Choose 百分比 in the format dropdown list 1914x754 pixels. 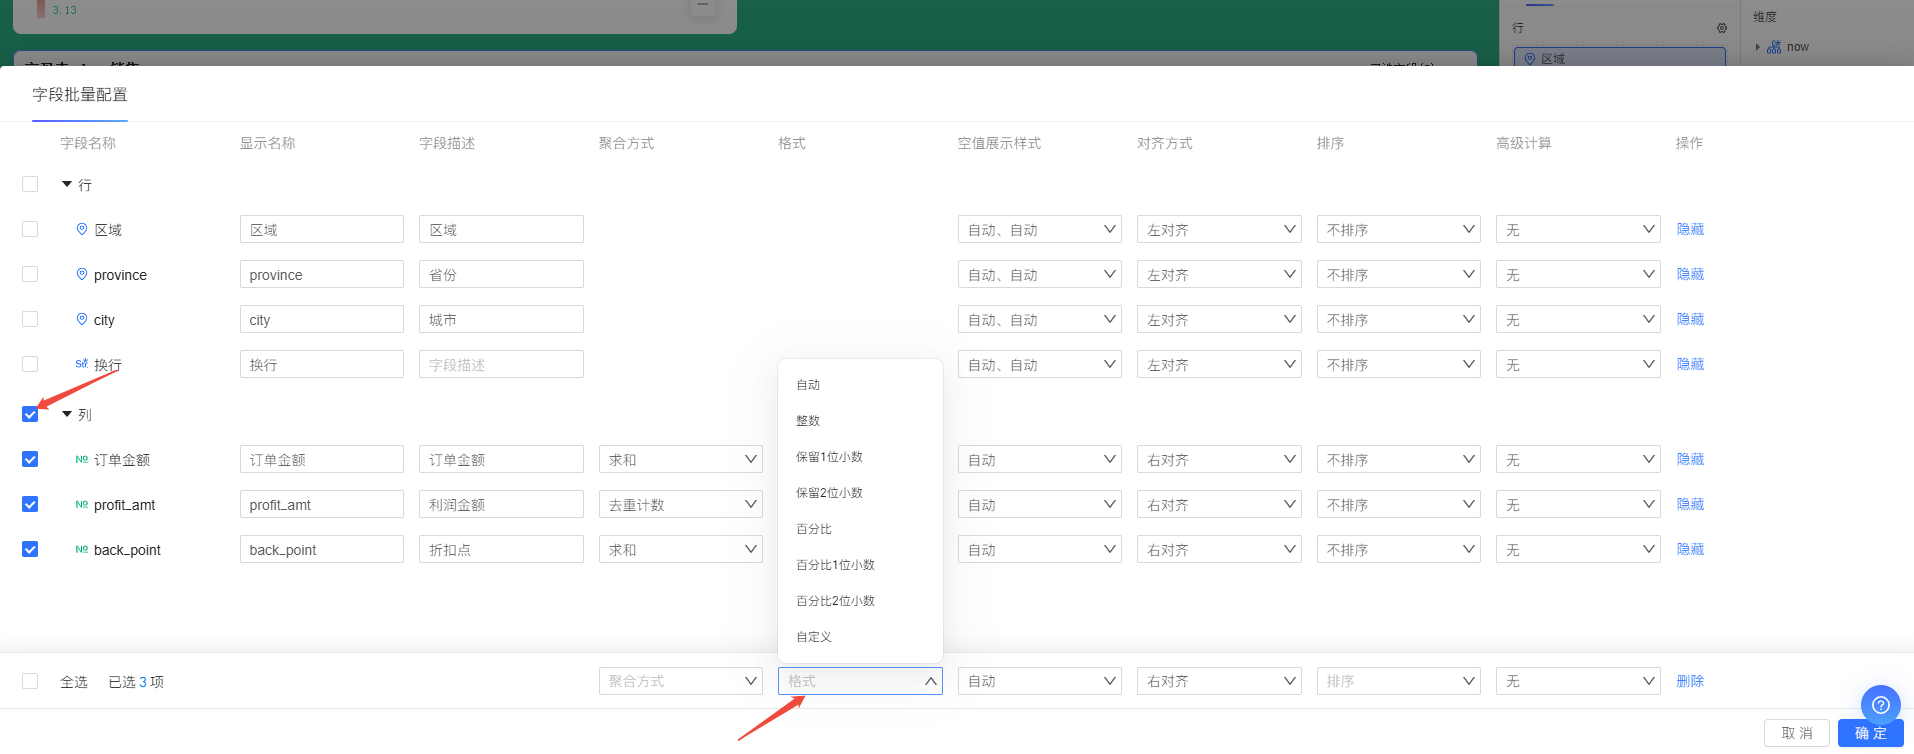click(x=814, y=529)
